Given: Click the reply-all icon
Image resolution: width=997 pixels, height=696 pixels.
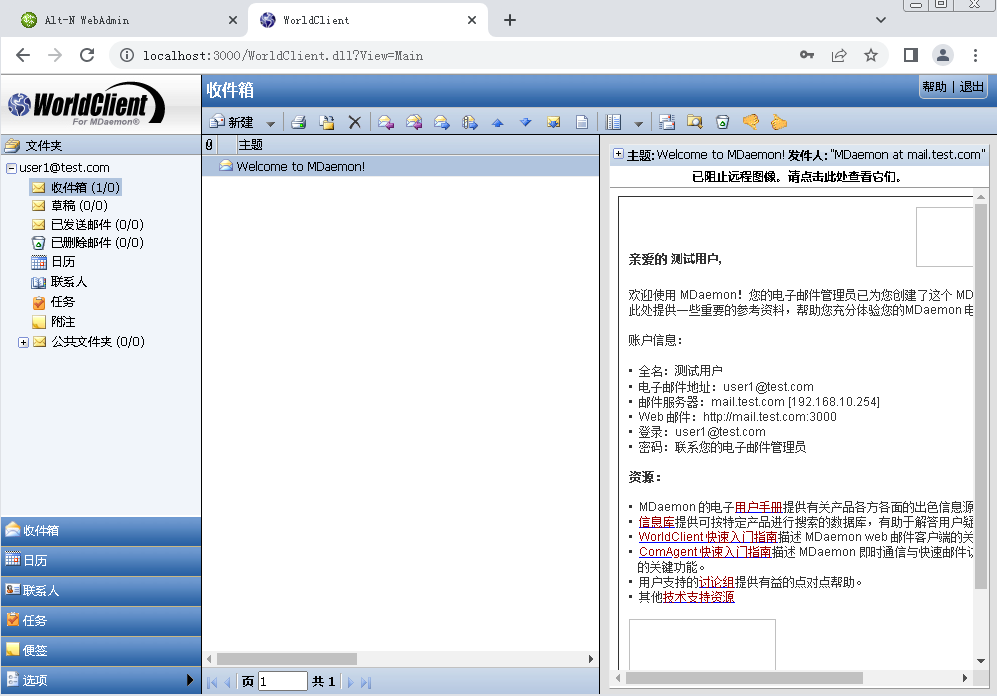Looking at the screenshot, I should 414,122.
